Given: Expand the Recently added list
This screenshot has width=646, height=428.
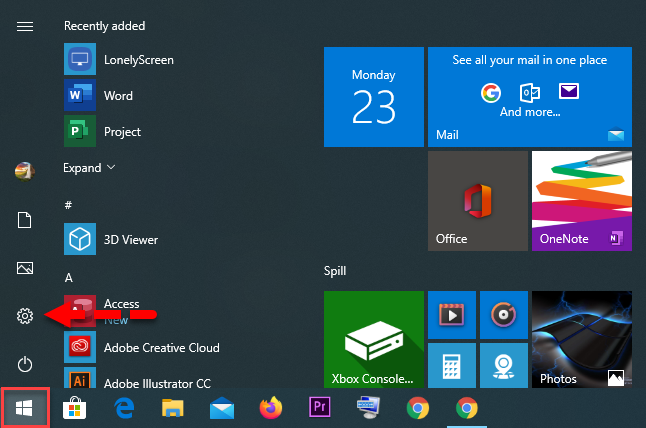Looking at the screenshot, I should 89,168.
